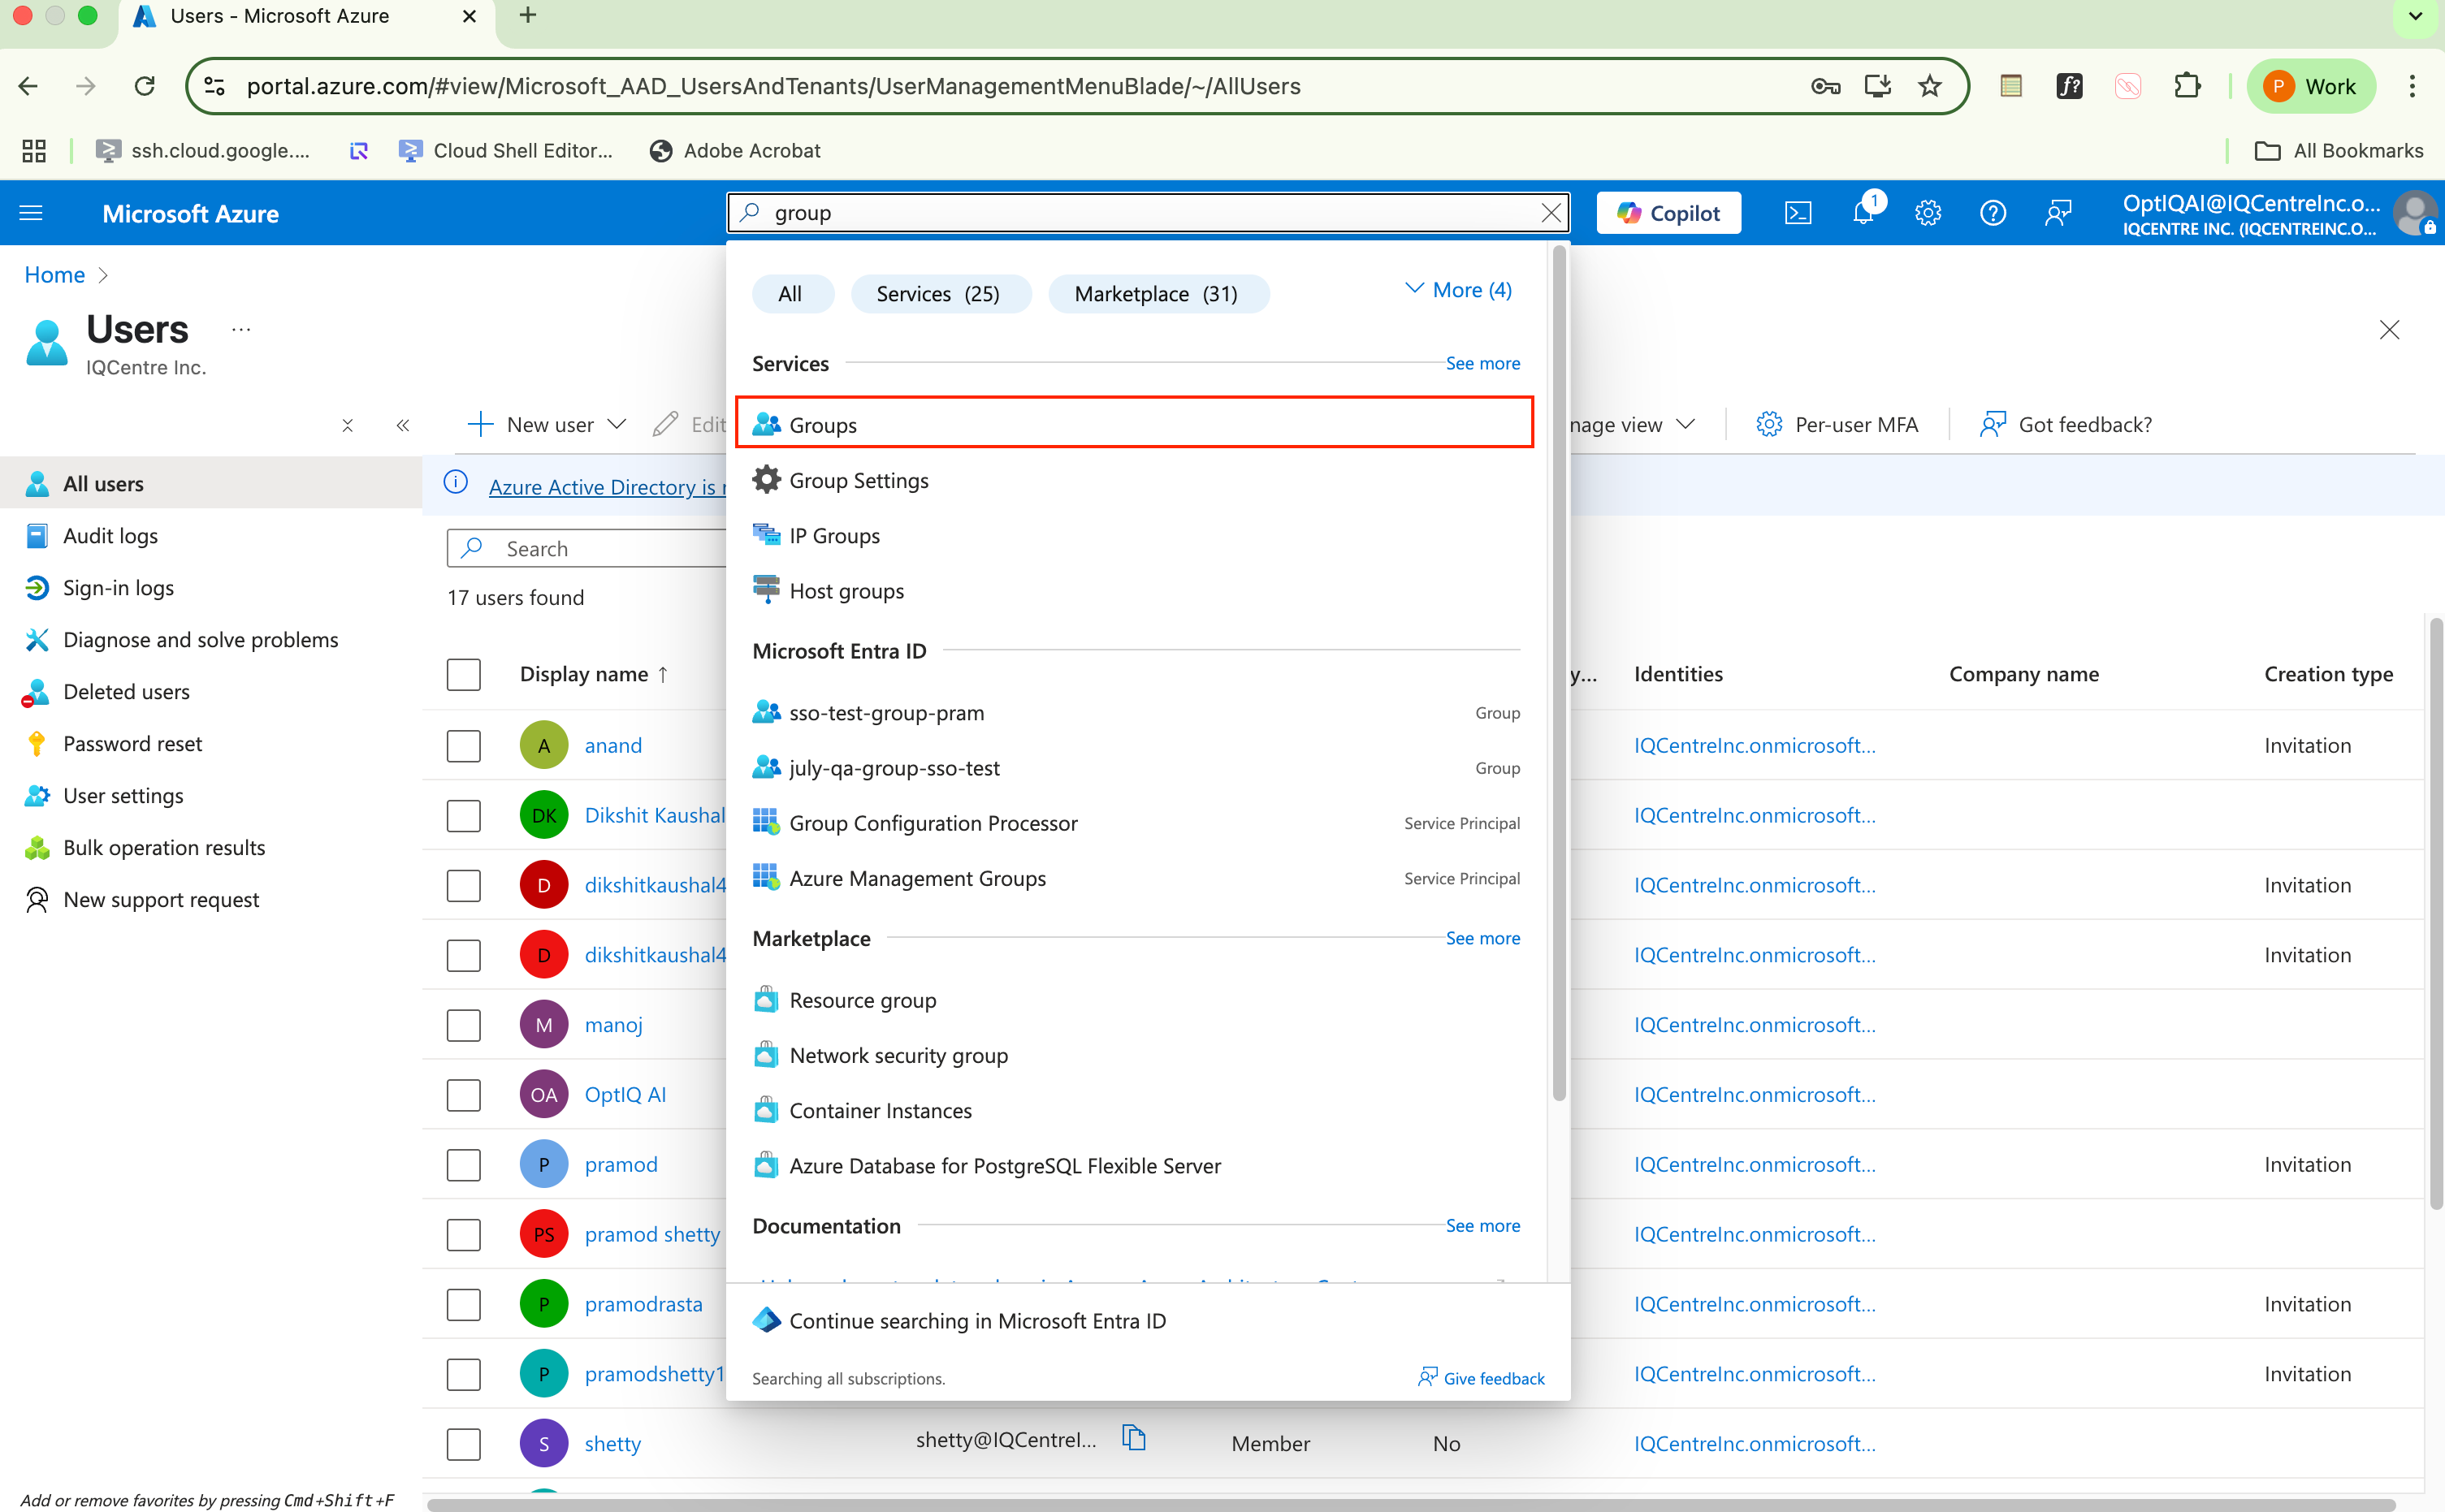Screen dimensions: 2445x1512
Task: Check the box for pramodrasta
Action: (x=464, y=1304)
